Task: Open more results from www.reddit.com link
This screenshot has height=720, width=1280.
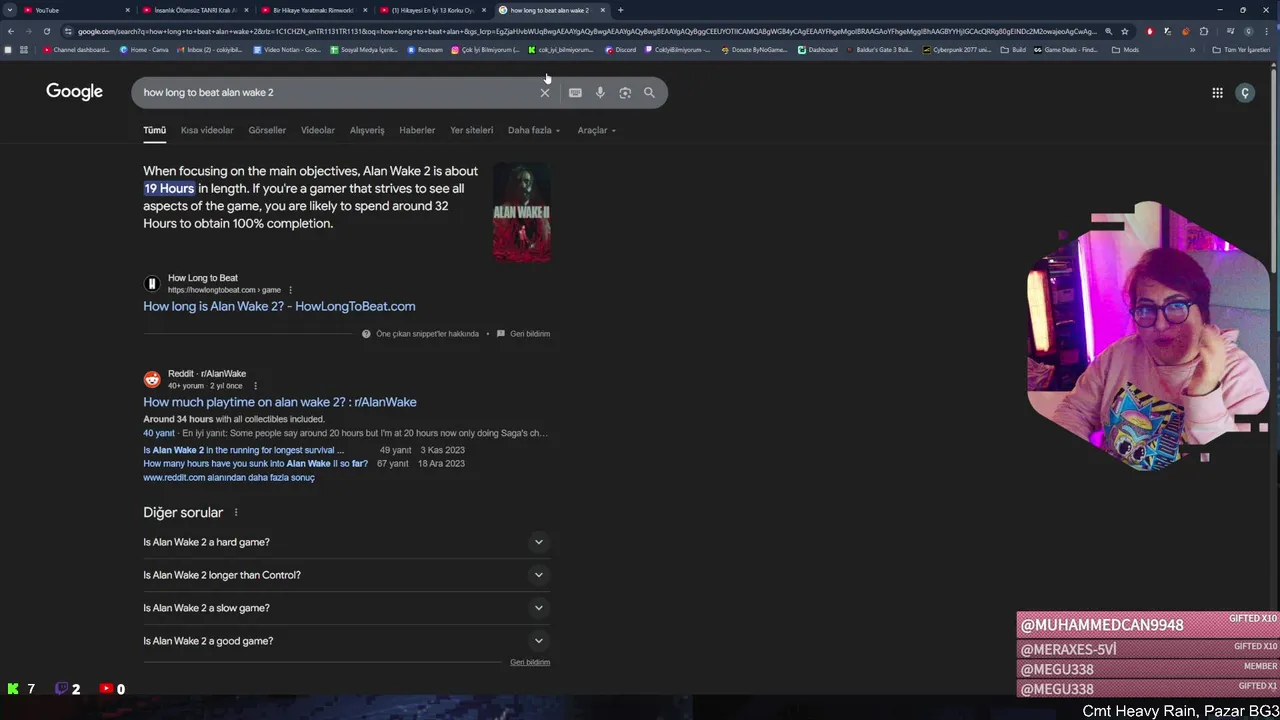Action: (229, 478)
